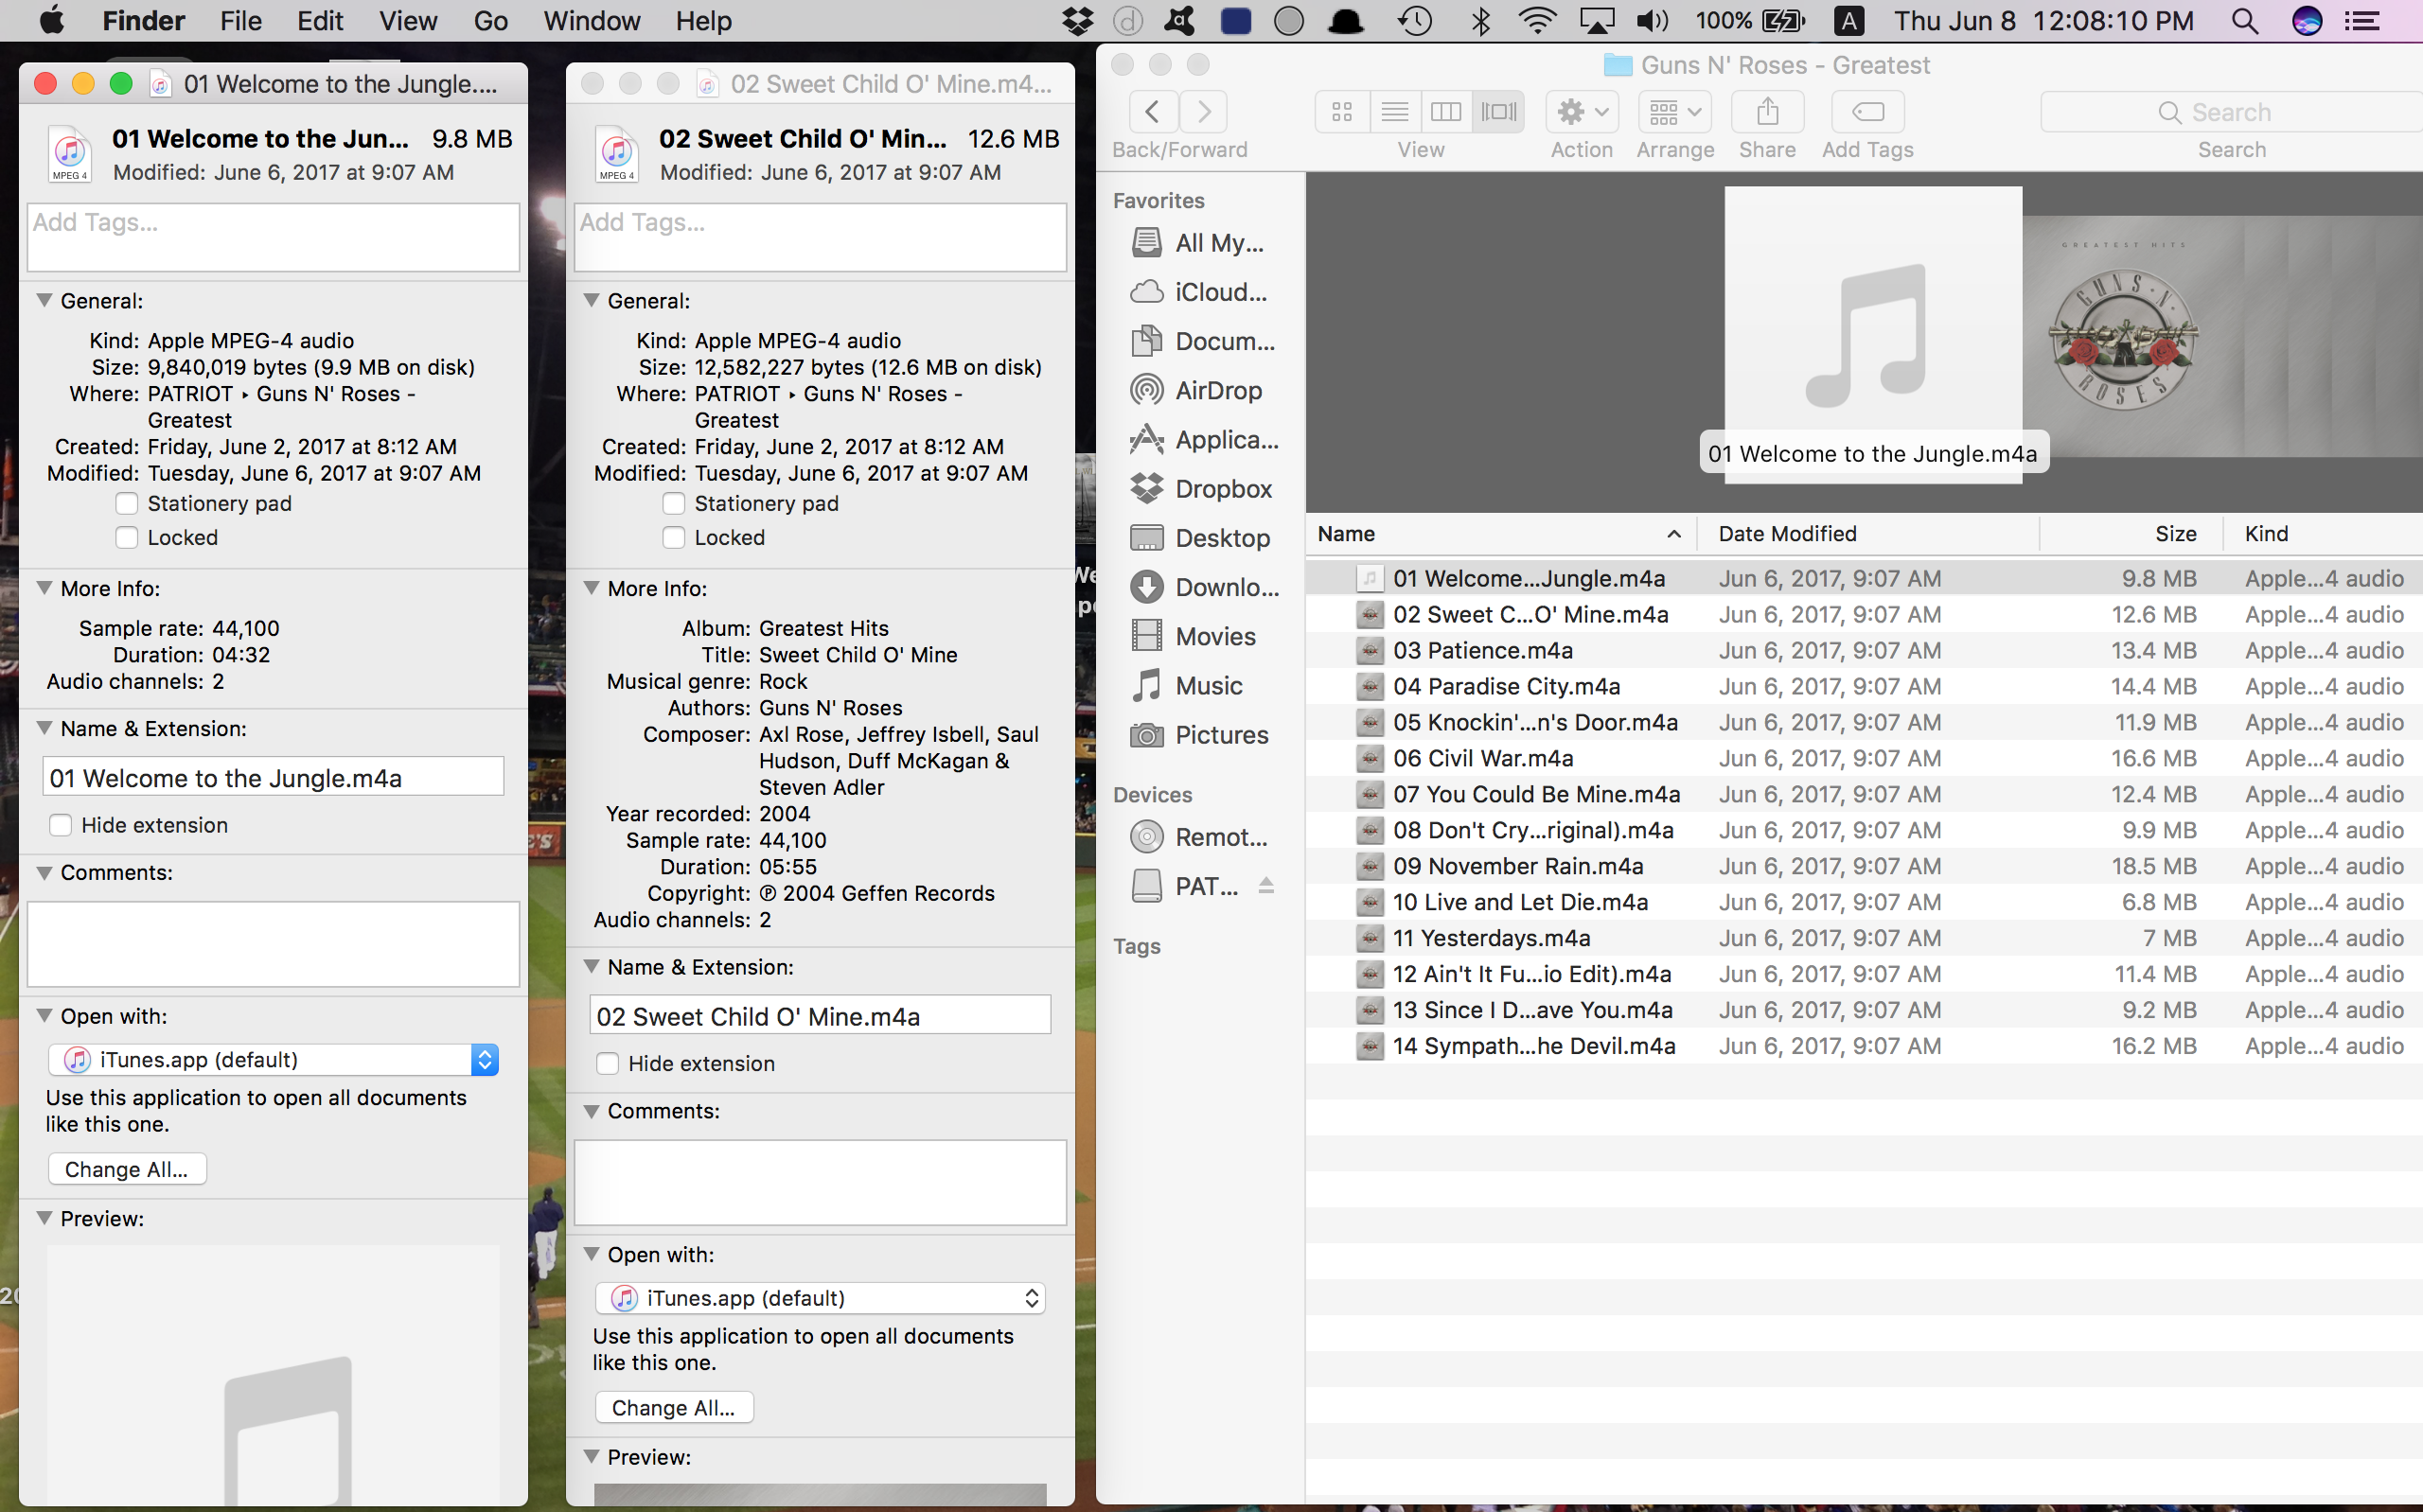Switch Finder to column view
The width and height of the screenshot is (2423, 1512).
click(x=1446, y=112)
